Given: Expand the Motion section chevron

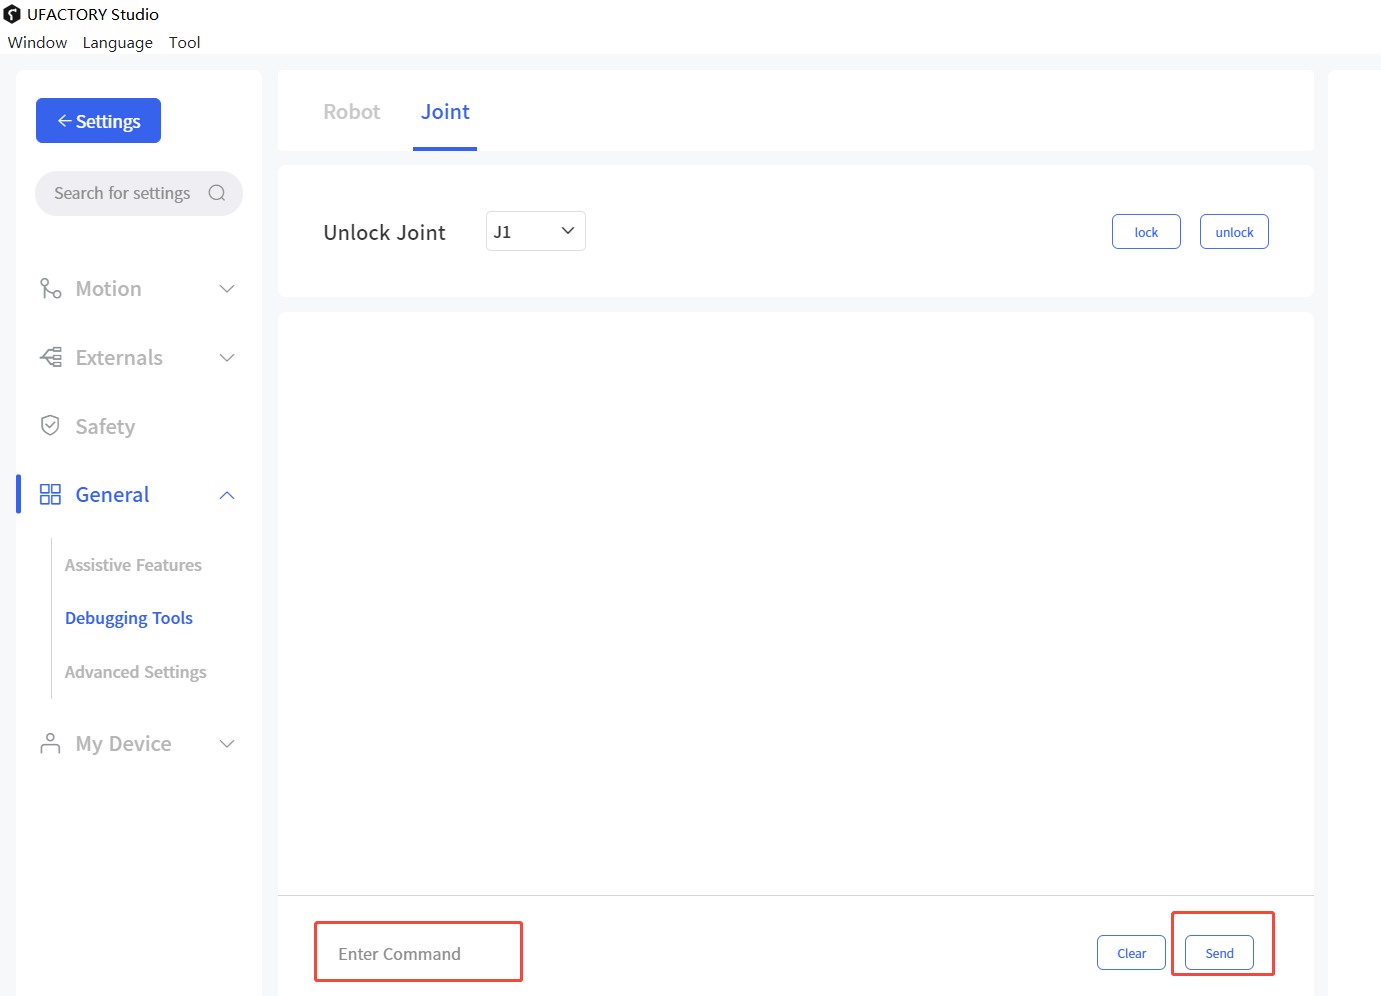Looking at the screenshot, I should click(x=227, y=289).
